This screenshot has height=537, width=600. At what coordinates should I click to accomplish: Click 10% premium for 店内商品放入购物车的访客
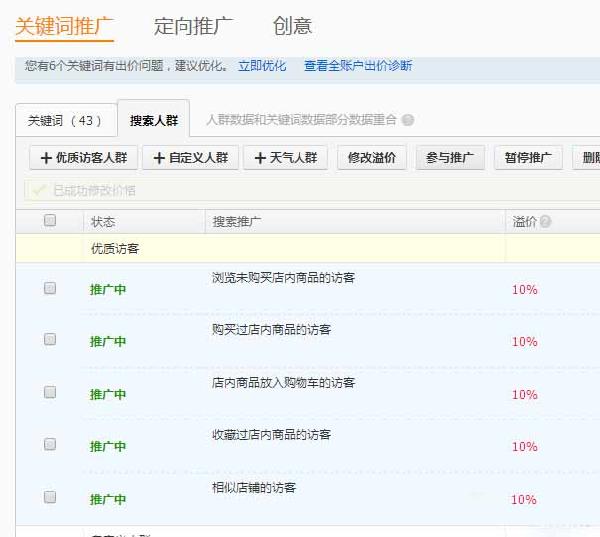pos(525,395)
